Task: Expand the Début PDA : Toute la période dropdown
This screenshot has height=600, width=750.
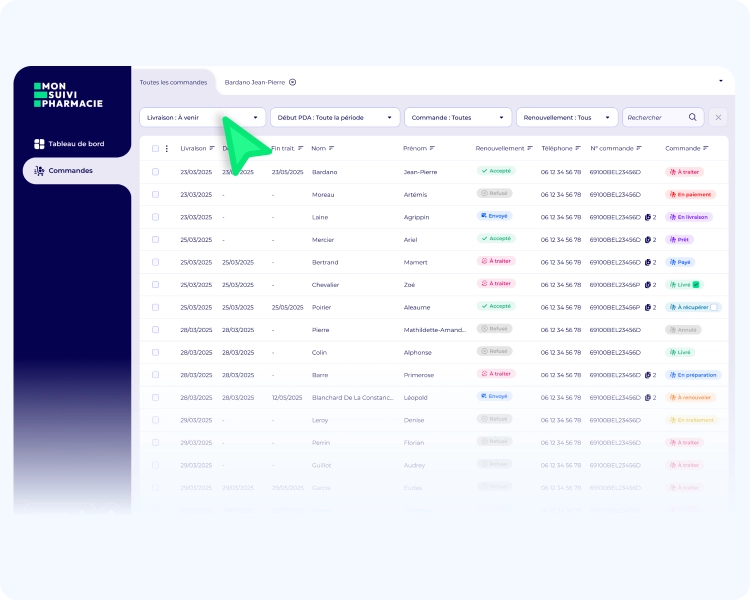Action: pyautogui.click(x=335, y=117)
